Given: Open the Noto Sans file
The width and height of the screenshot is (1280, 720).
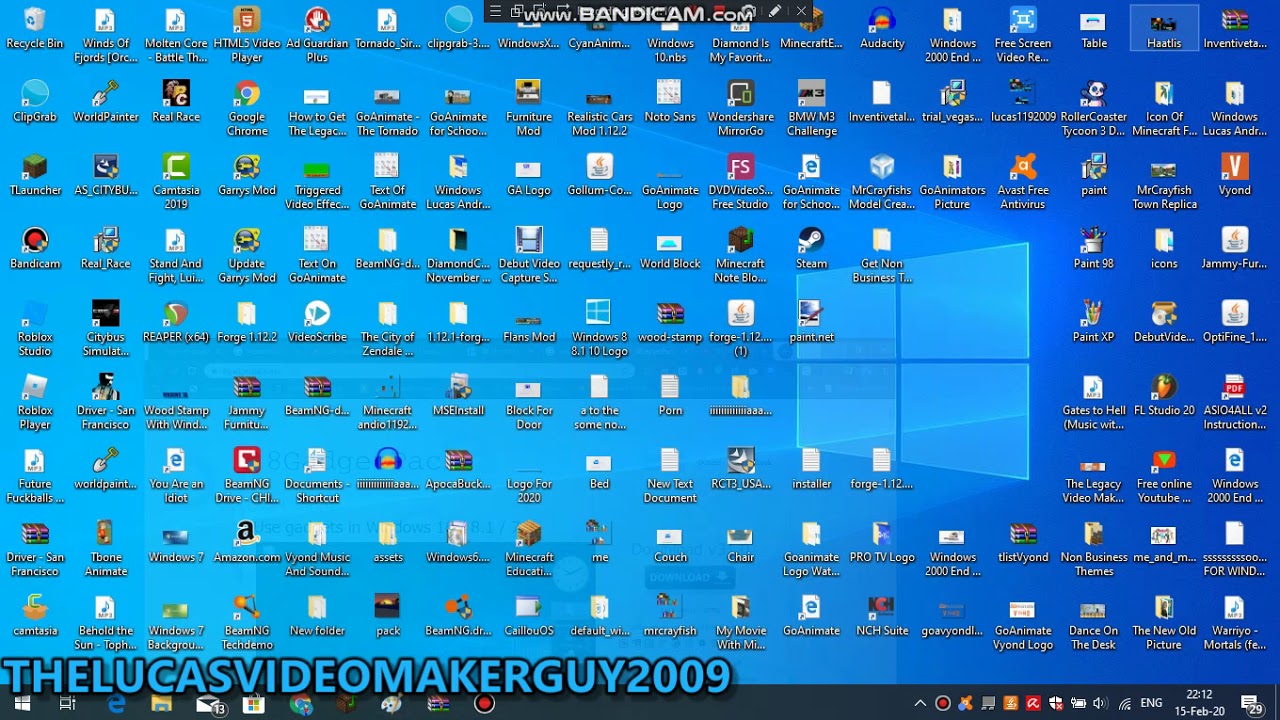Looking at the screenshot, I should [670, 102].
